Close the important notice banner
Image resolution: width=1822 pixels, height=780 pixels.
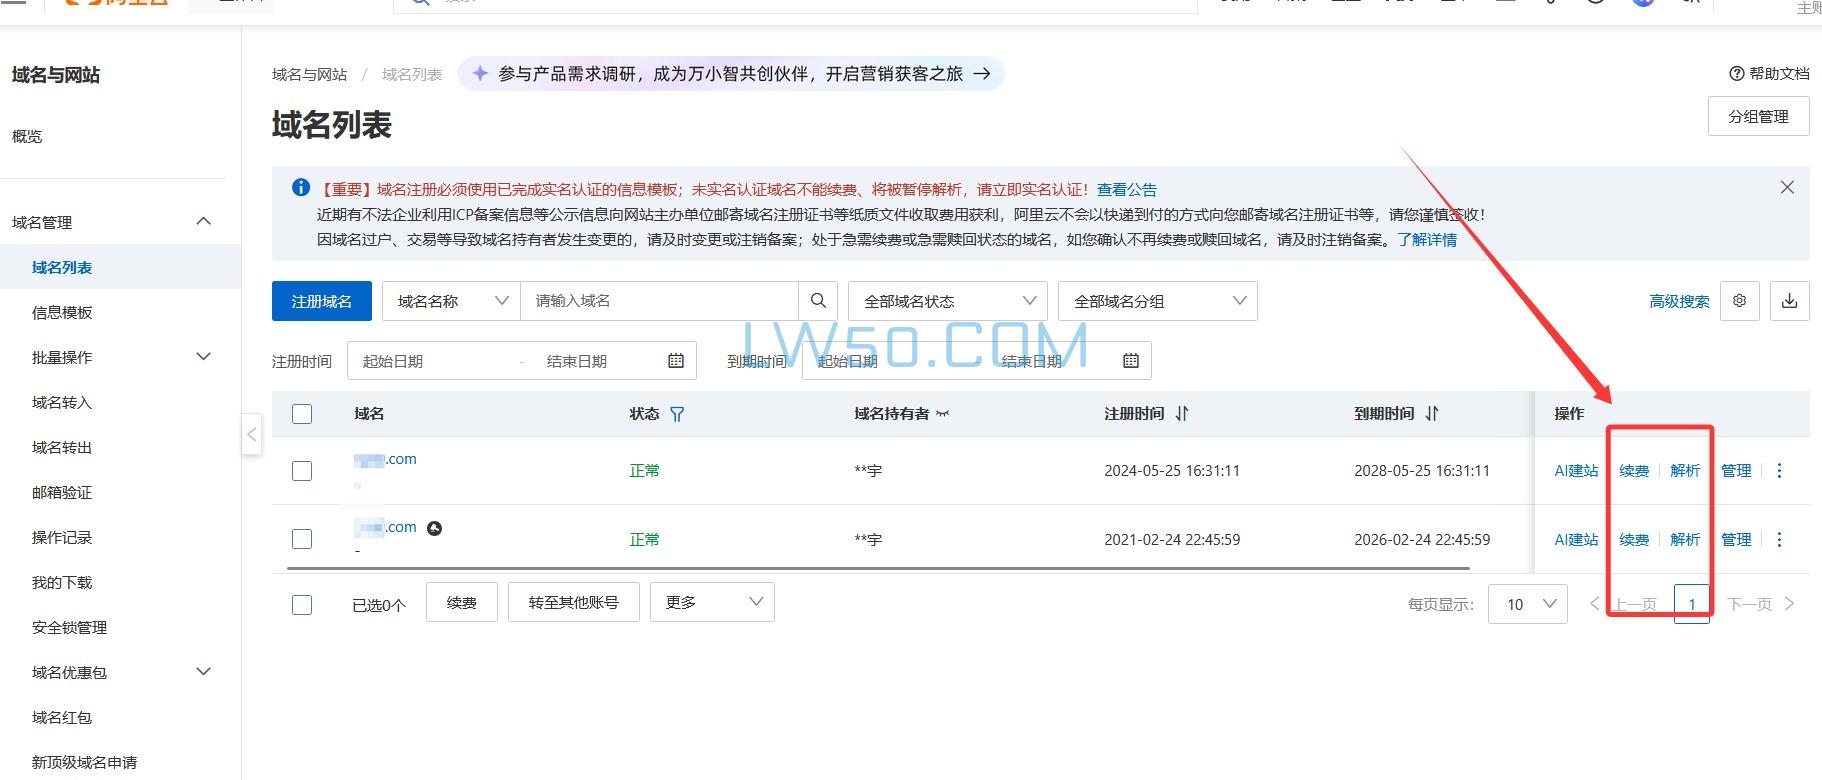pos(1787,188)
